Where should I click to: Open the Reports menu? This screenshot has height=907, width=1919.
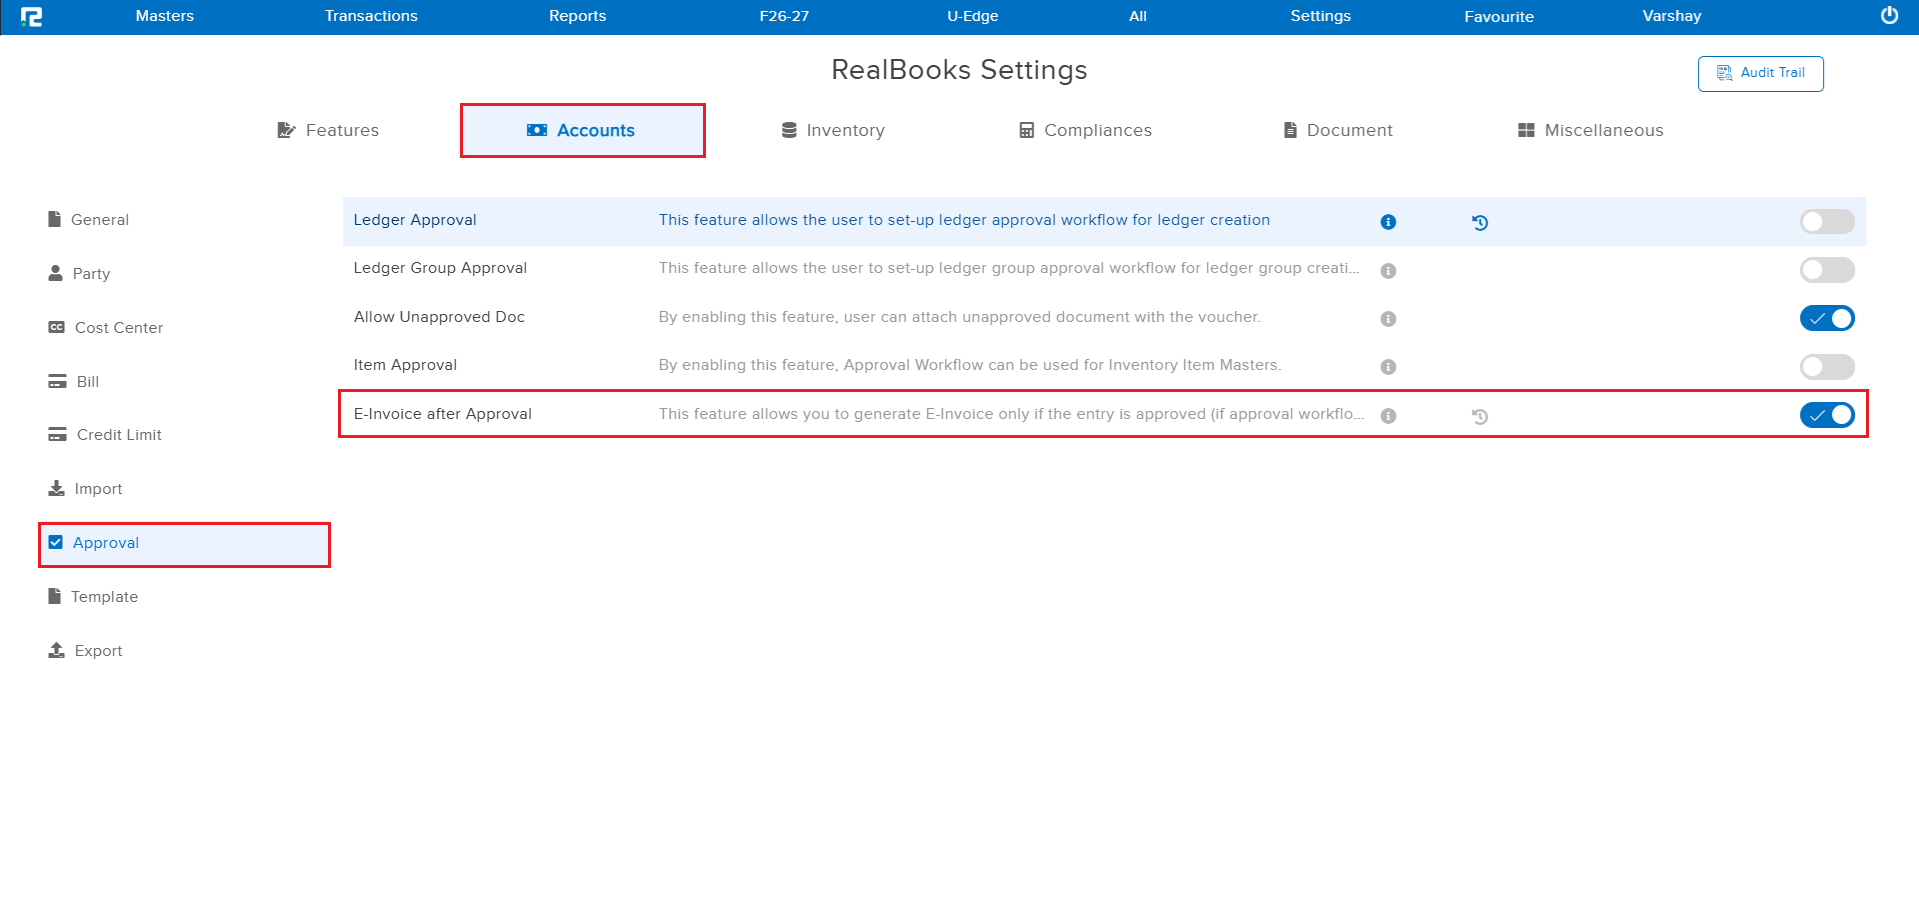coord(577,16)
